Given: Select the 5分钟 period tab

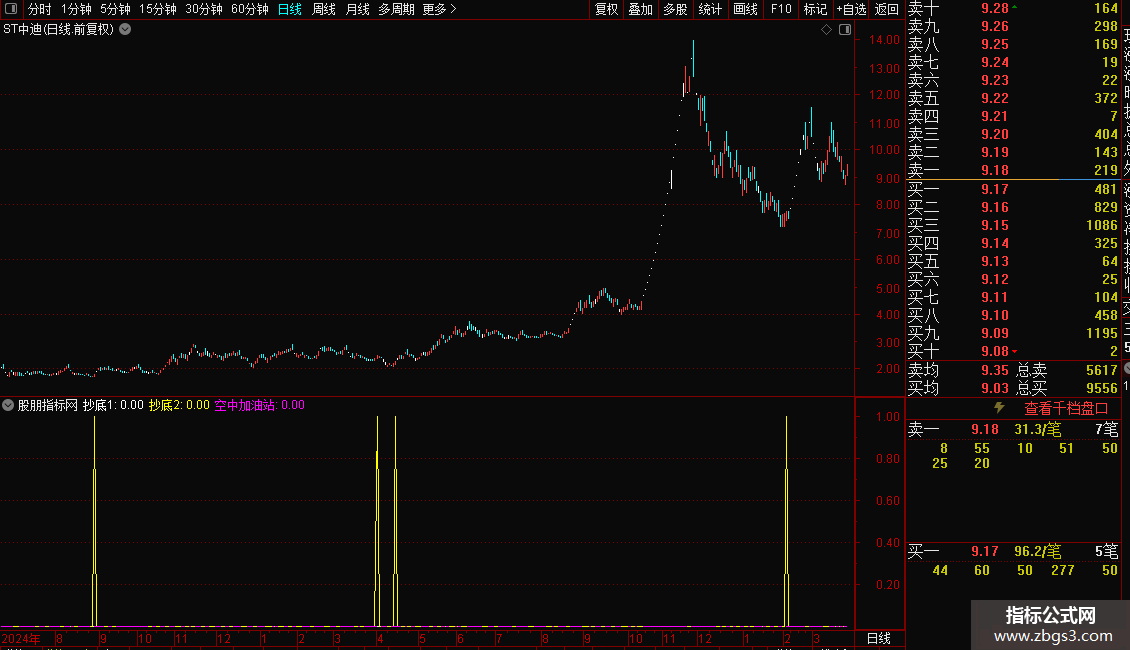Looking at the screenshot, I should point(115,9).
